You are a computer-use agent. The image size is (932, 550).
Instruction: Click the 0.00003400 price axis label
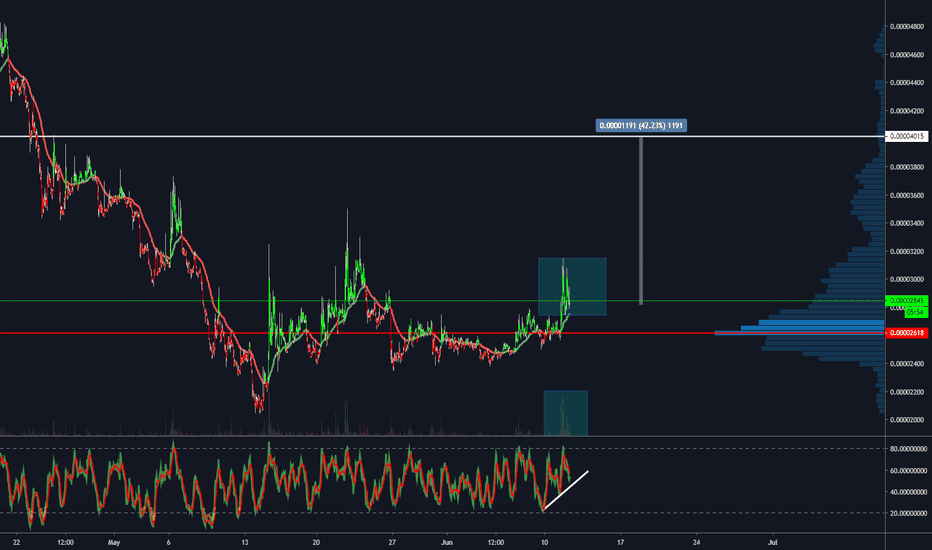907,223
